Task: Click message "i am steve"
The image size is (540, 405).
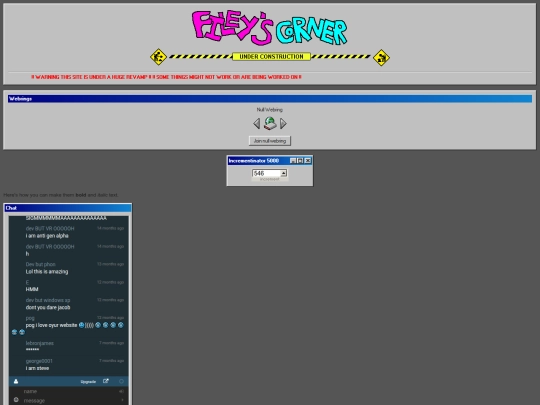Action: coord(37,368)
